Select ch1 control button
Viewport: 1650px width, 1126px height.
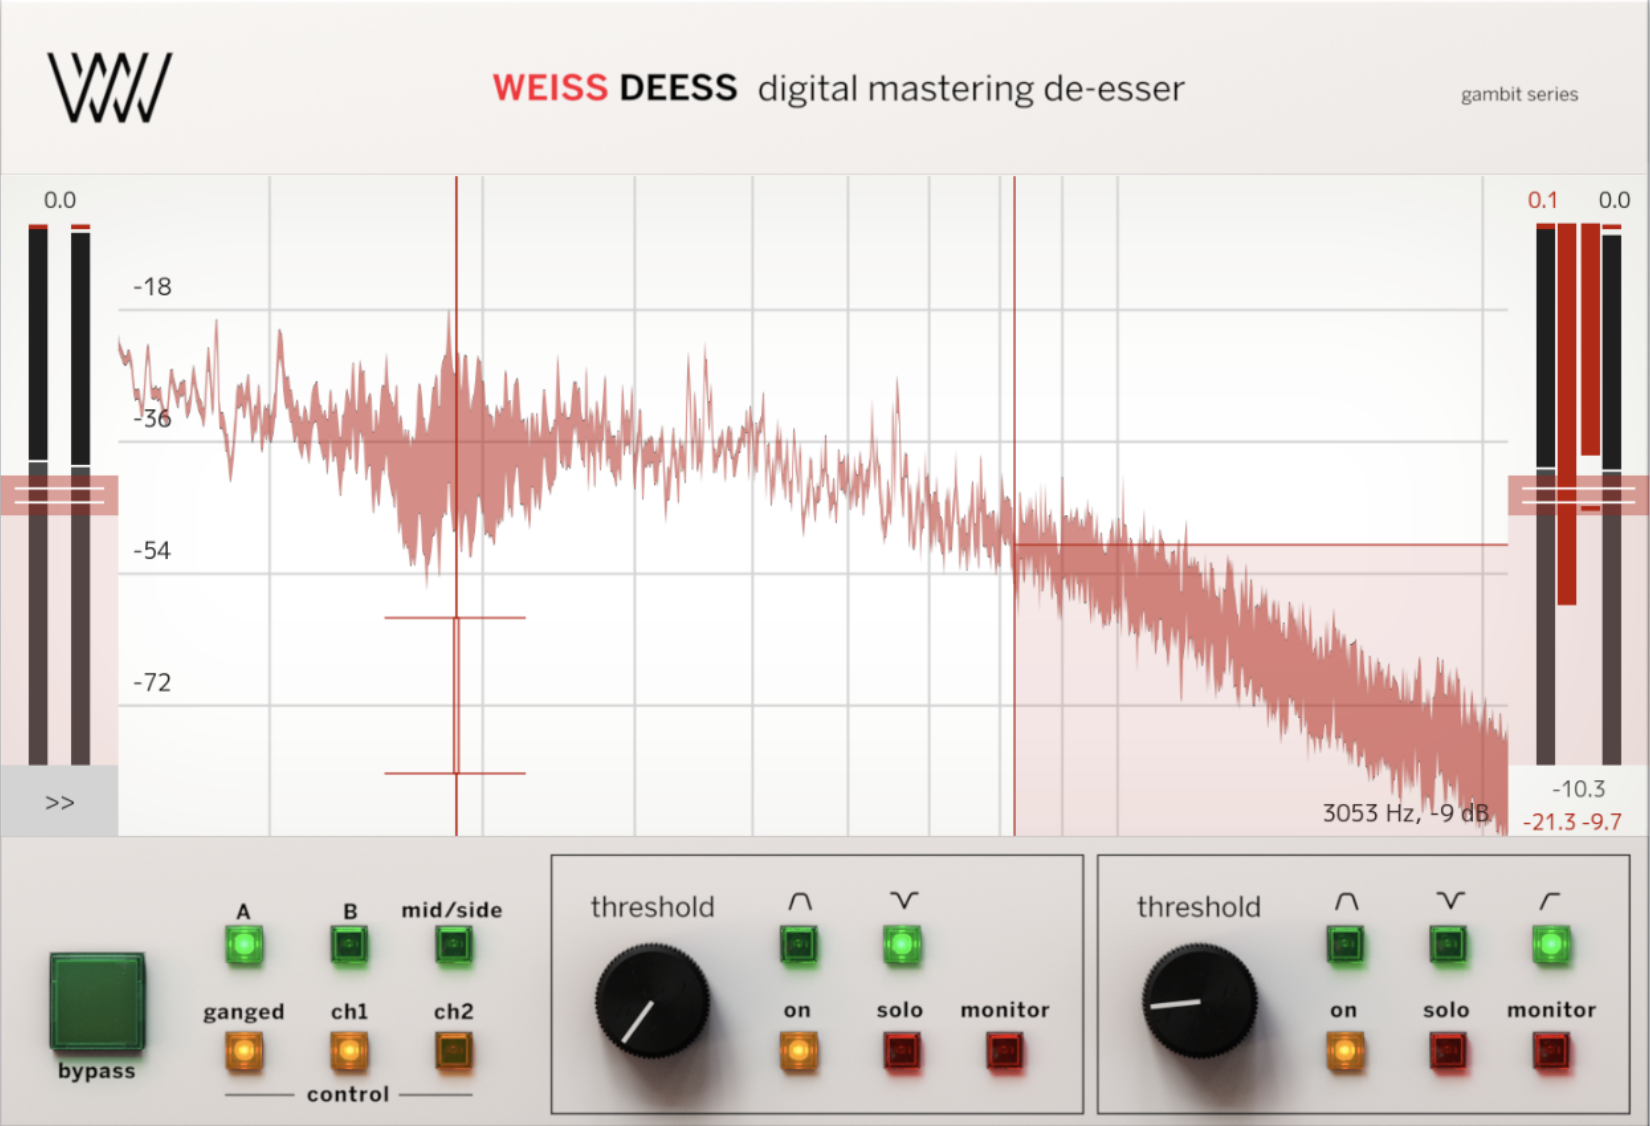click(x=349, y=1051)
